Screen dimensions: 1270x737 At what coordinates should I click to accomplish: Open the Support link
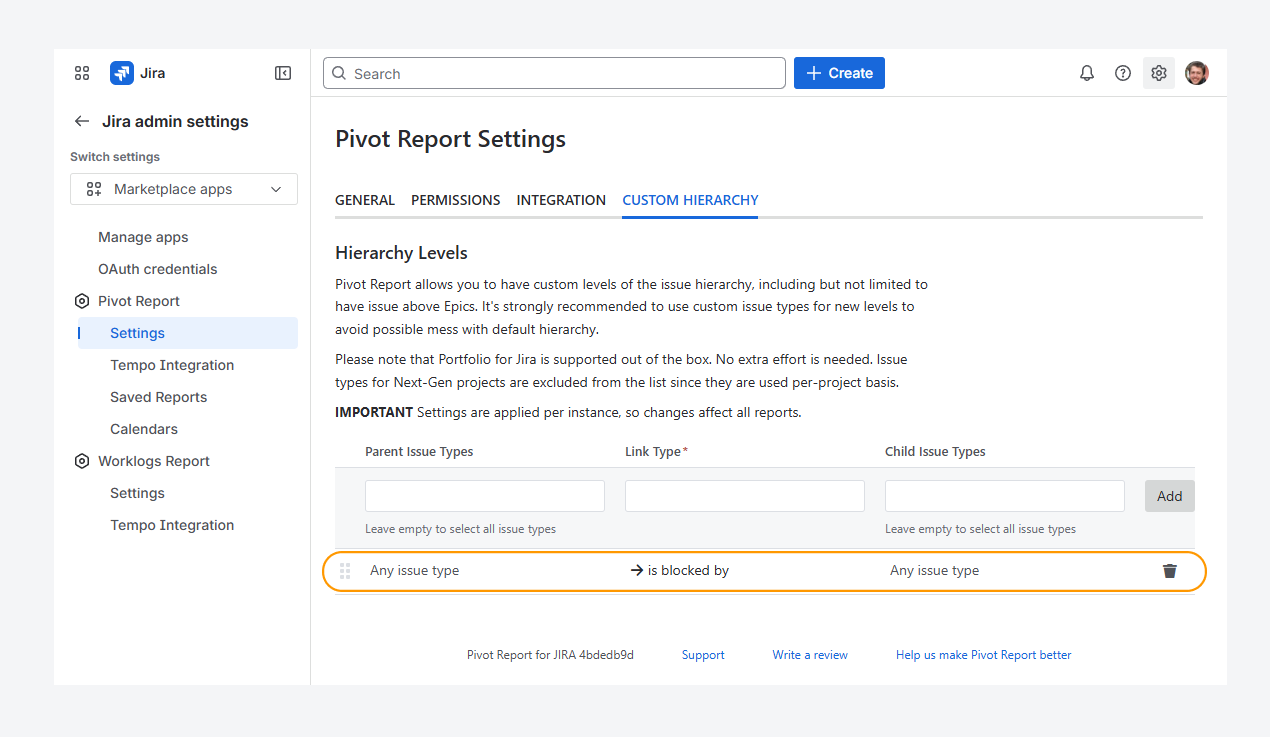click(703, 655)
